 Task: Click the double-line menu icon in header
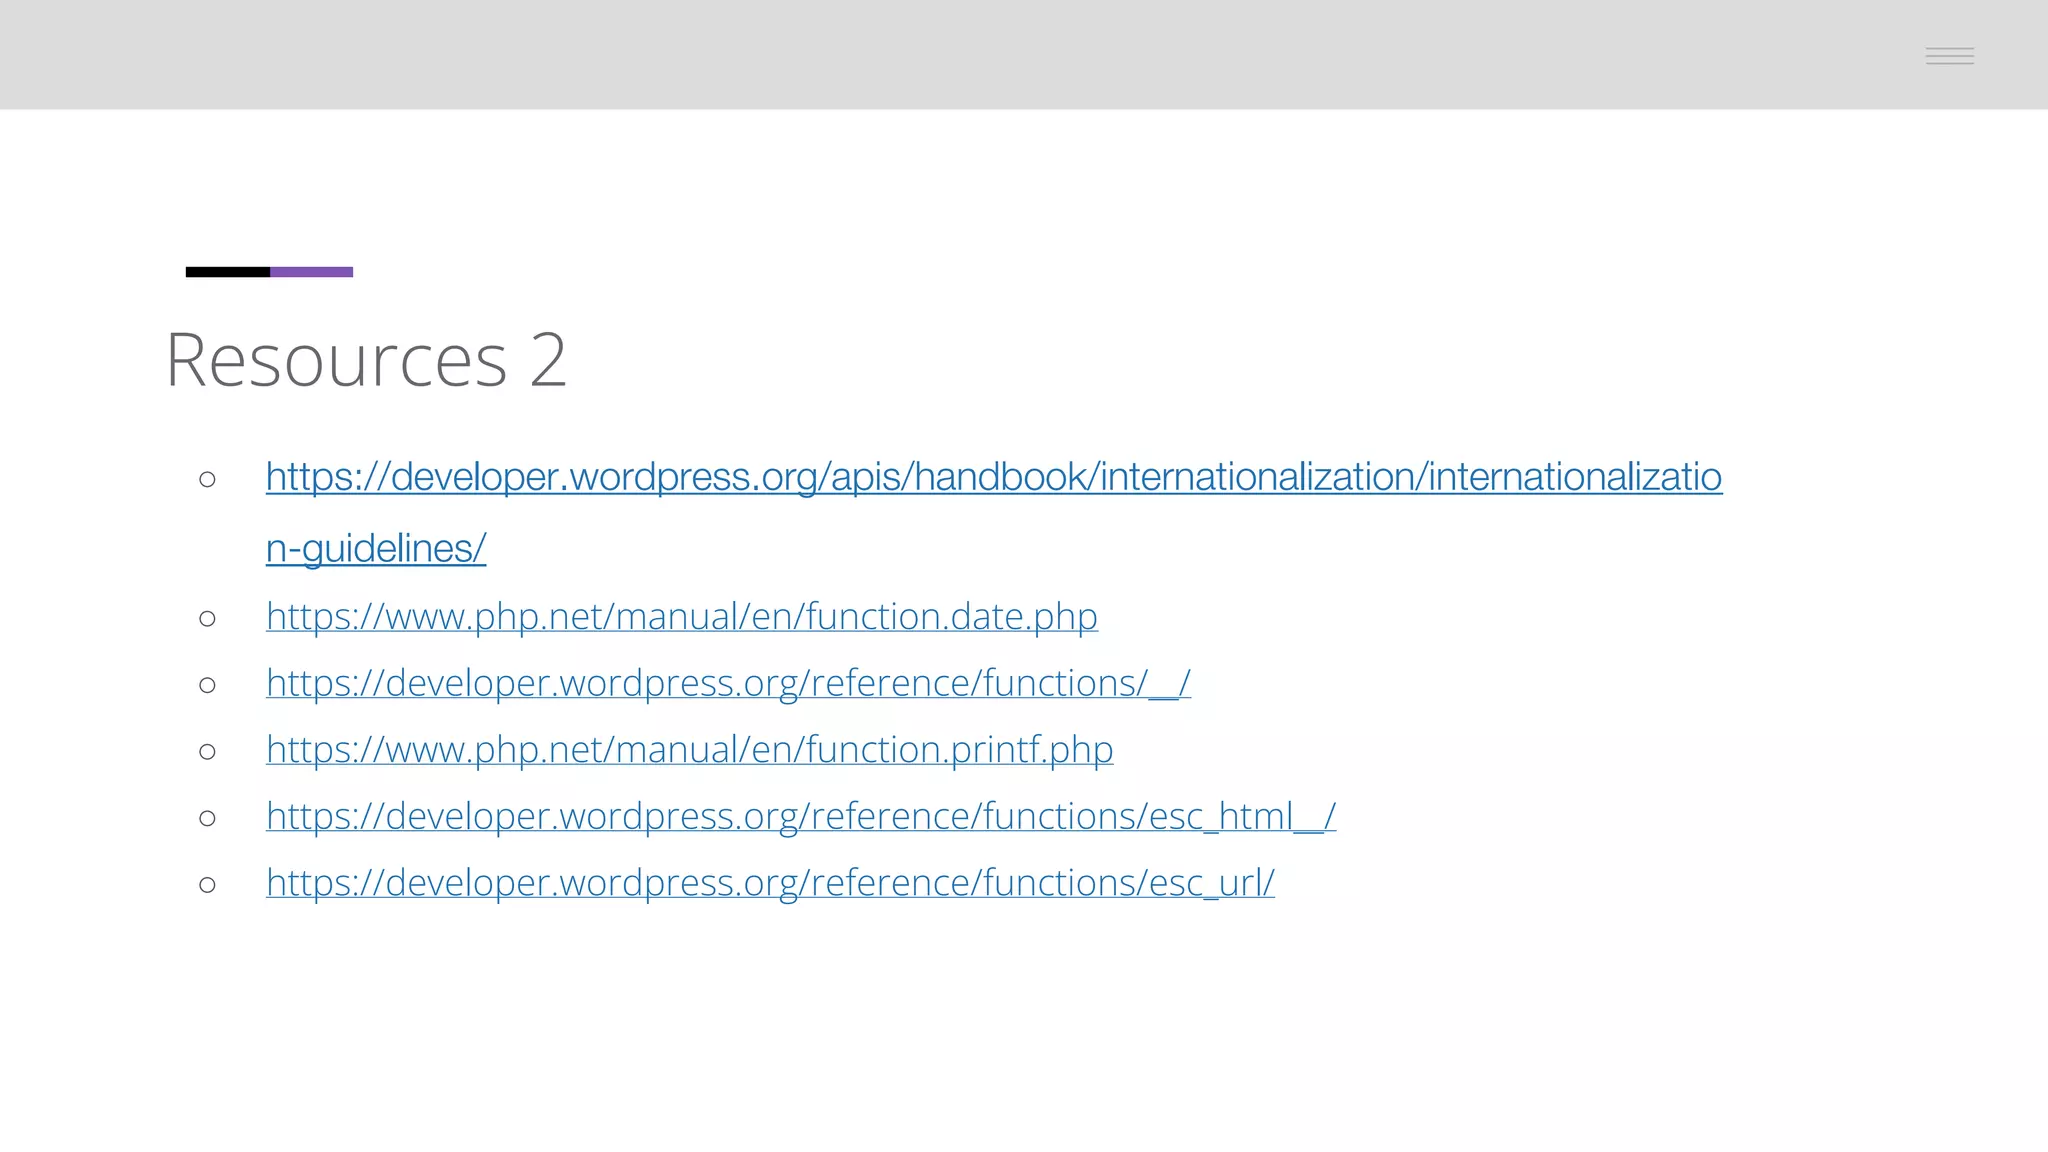coord(1949,56)
